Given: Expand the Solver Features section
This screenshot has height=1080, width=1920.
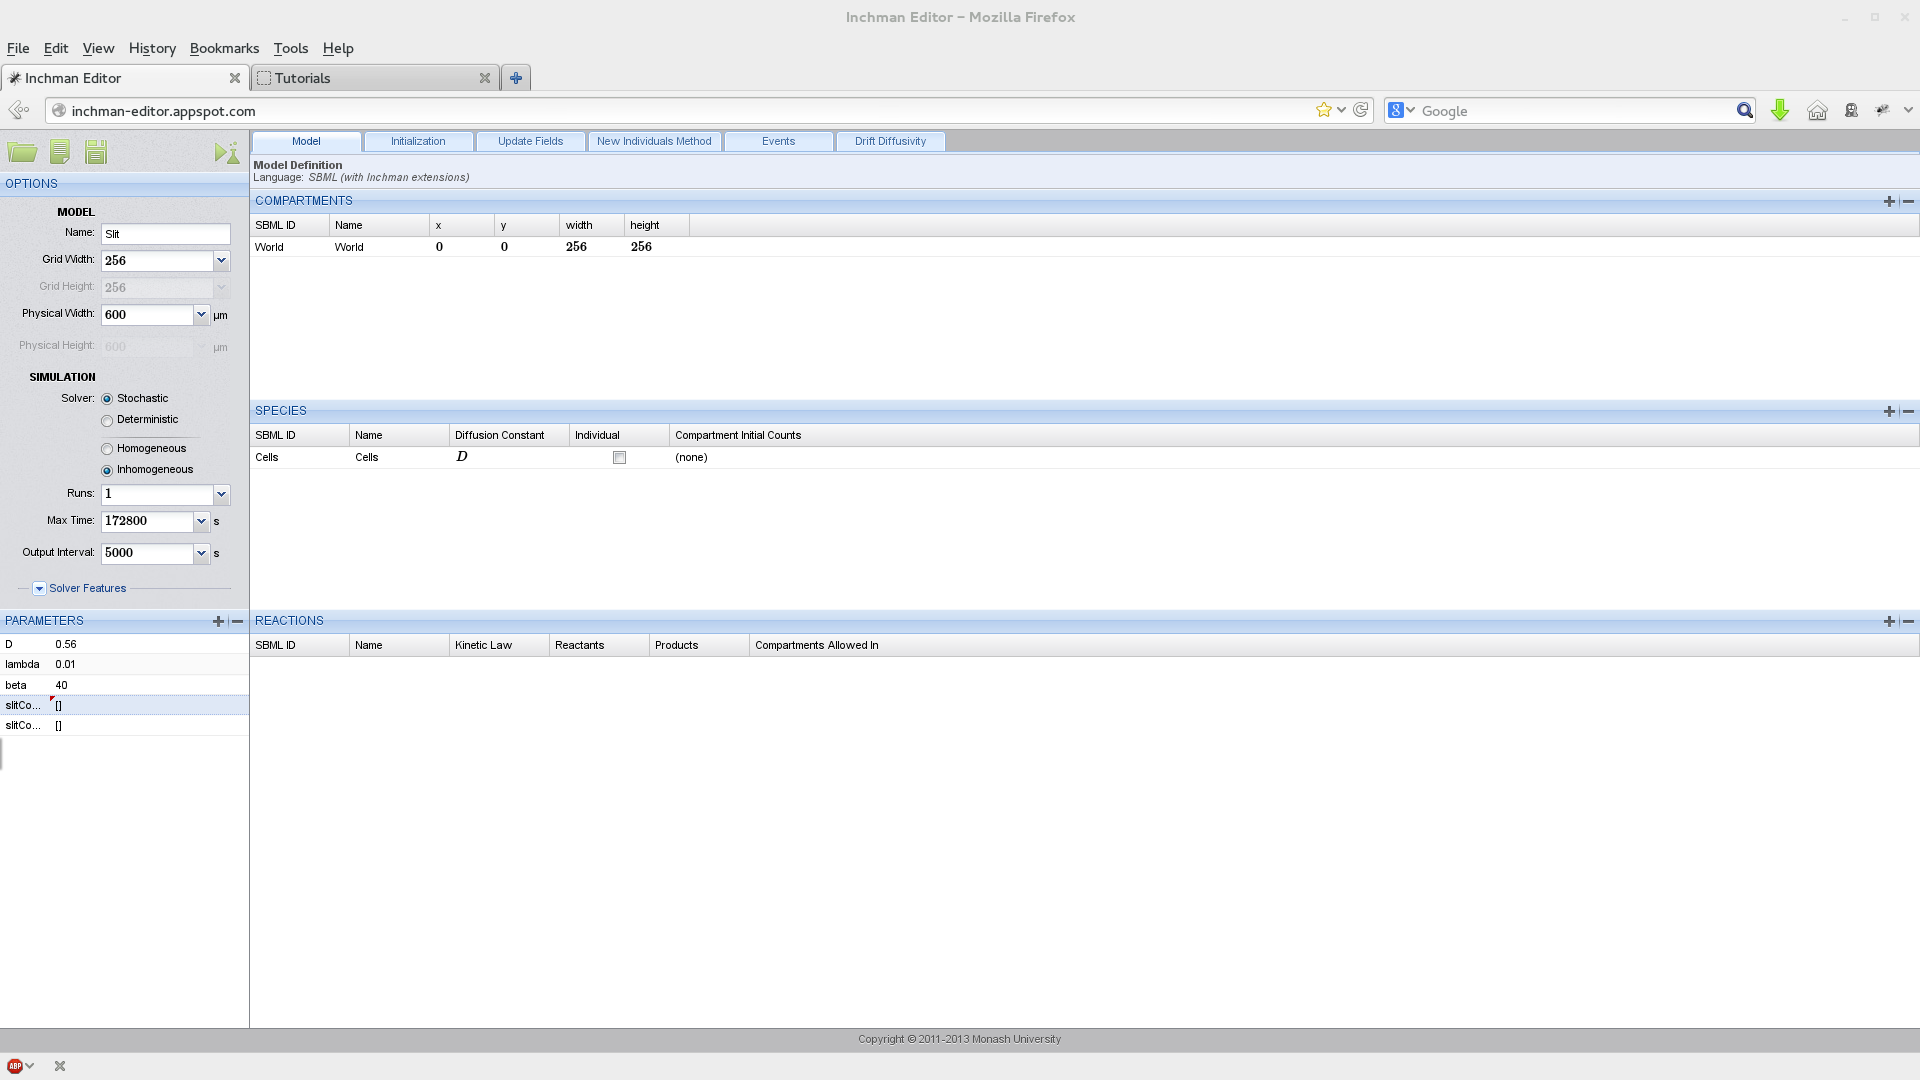Looking at the screenshot, I should 40,589.
